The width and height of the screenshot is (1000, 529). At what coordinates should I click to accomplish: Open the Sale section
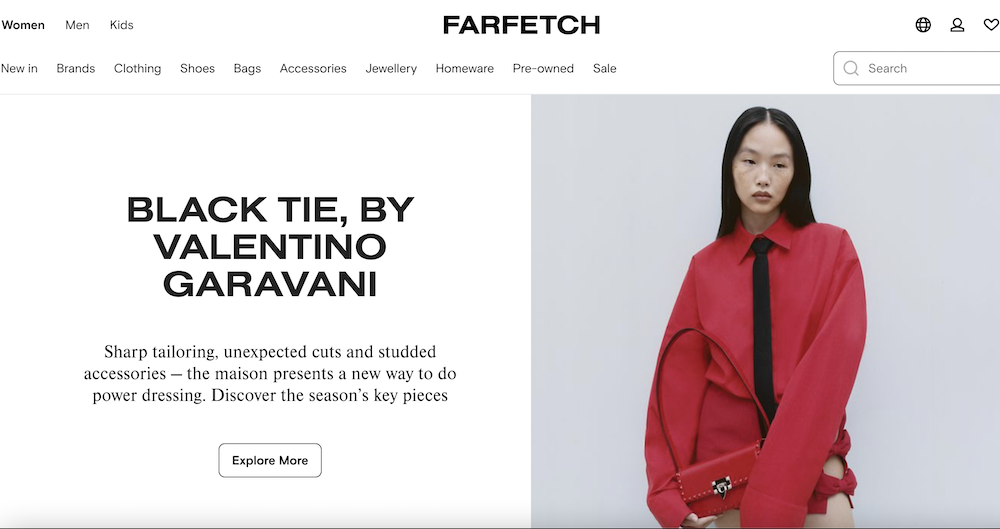point(605,68)
